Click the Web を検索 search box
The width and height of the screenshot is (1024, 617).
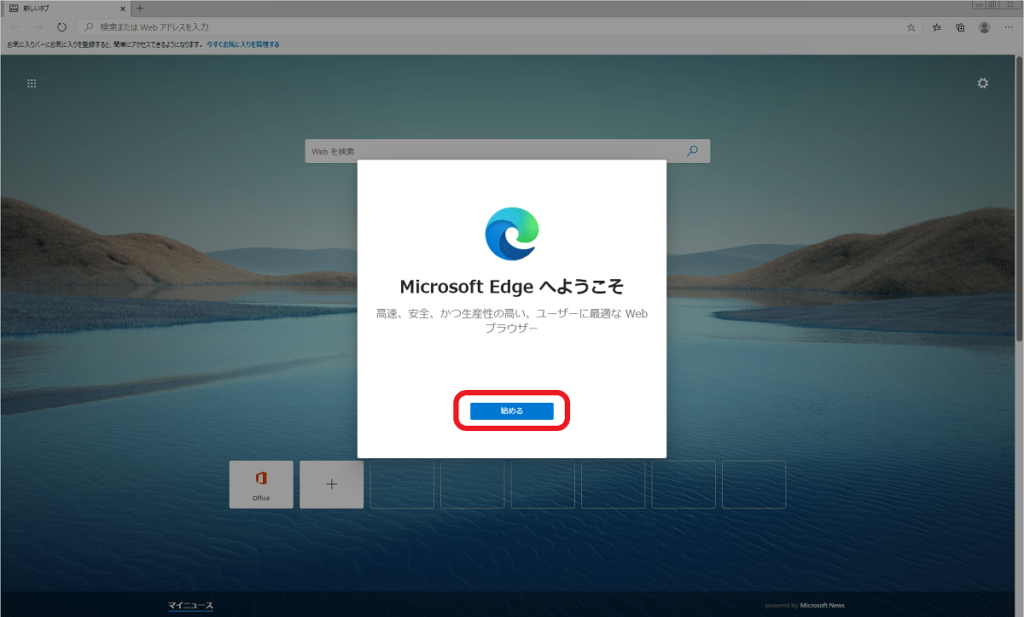click(x=507, y=151)
